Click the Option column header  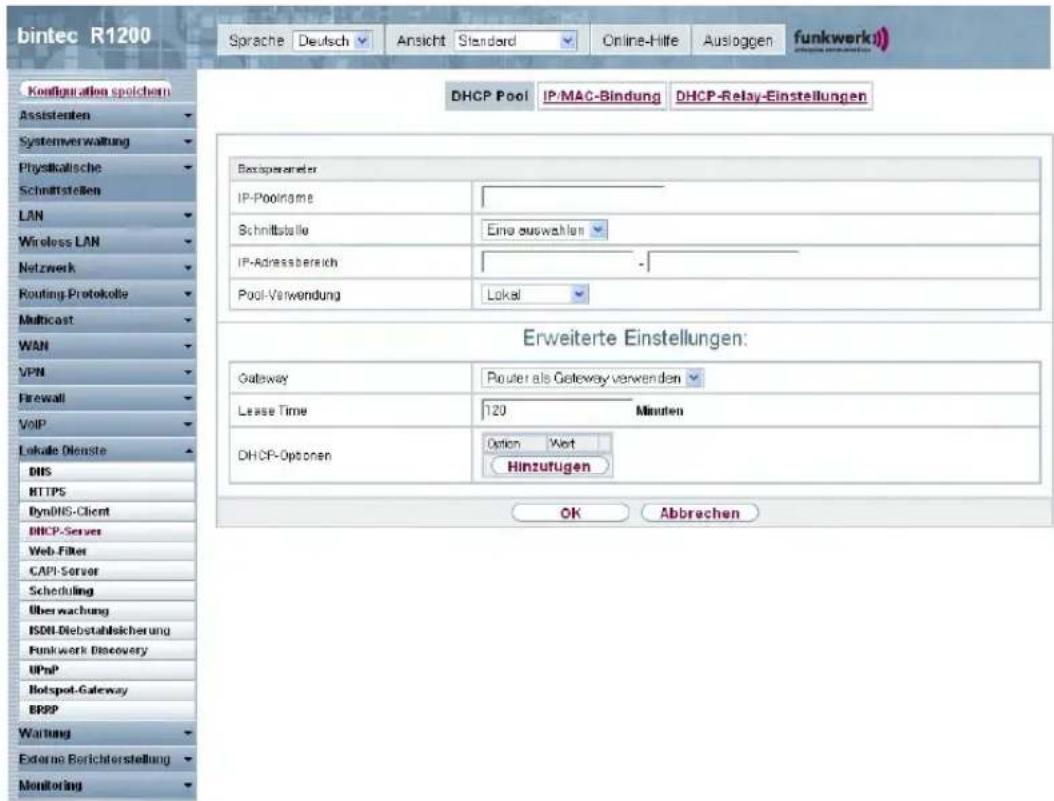[x=514, y=444]
